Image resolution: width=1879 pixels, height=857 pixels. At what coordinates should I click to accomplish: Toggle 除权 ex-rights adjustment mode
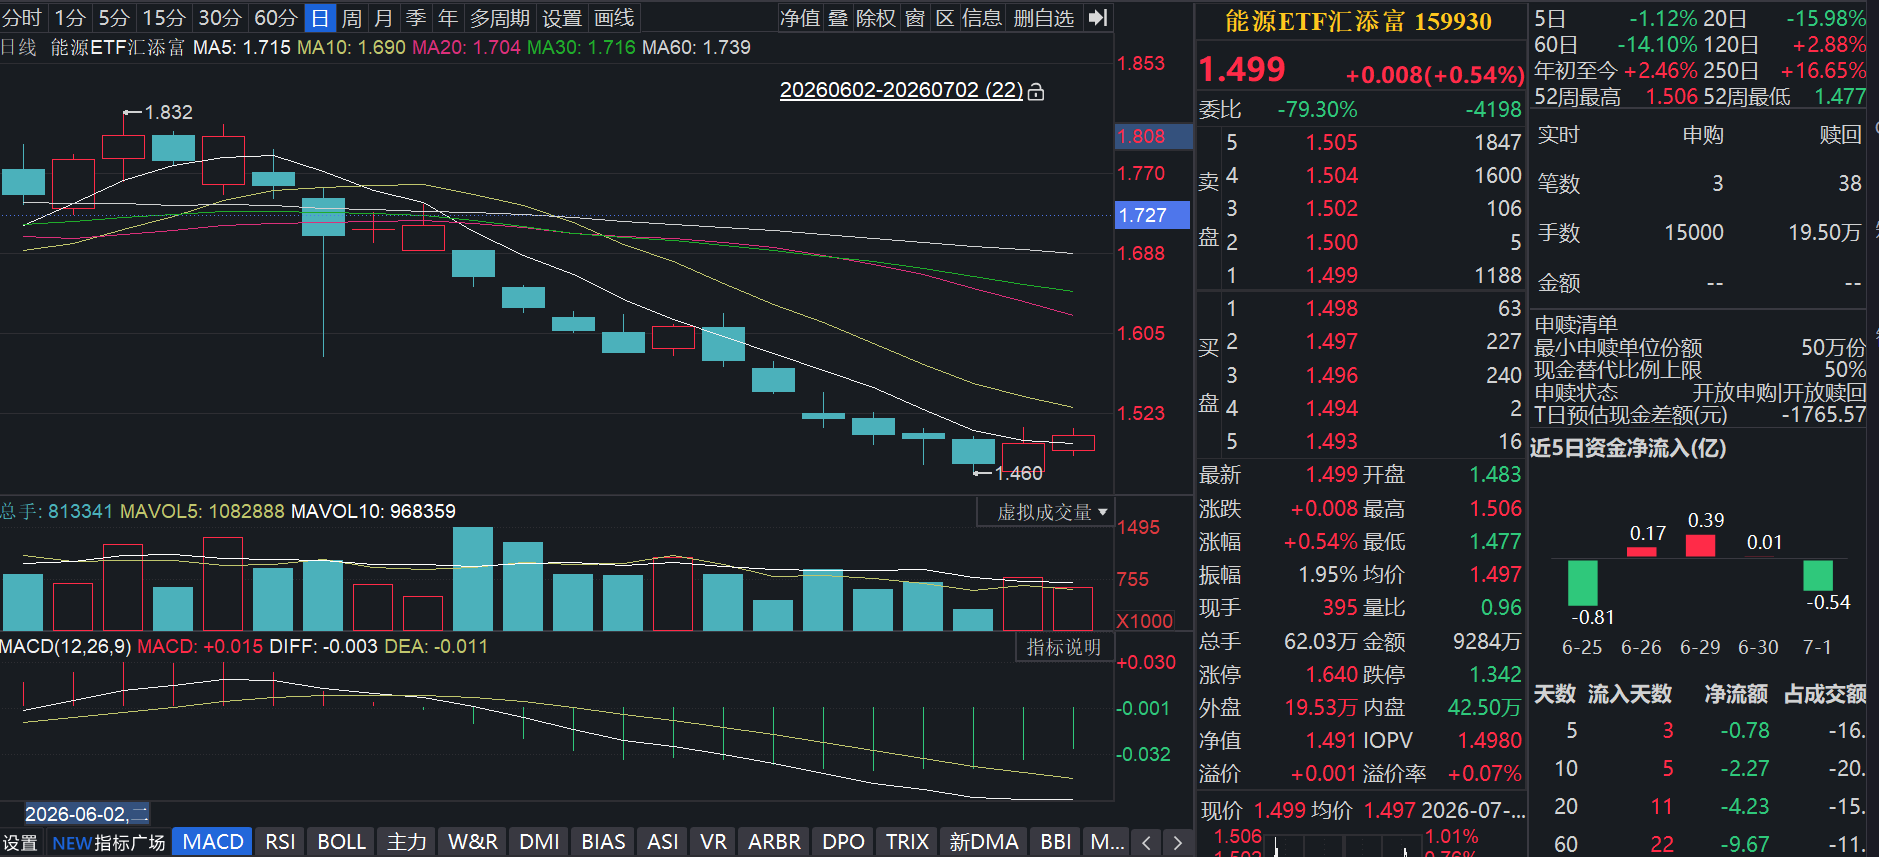[876, 18]
